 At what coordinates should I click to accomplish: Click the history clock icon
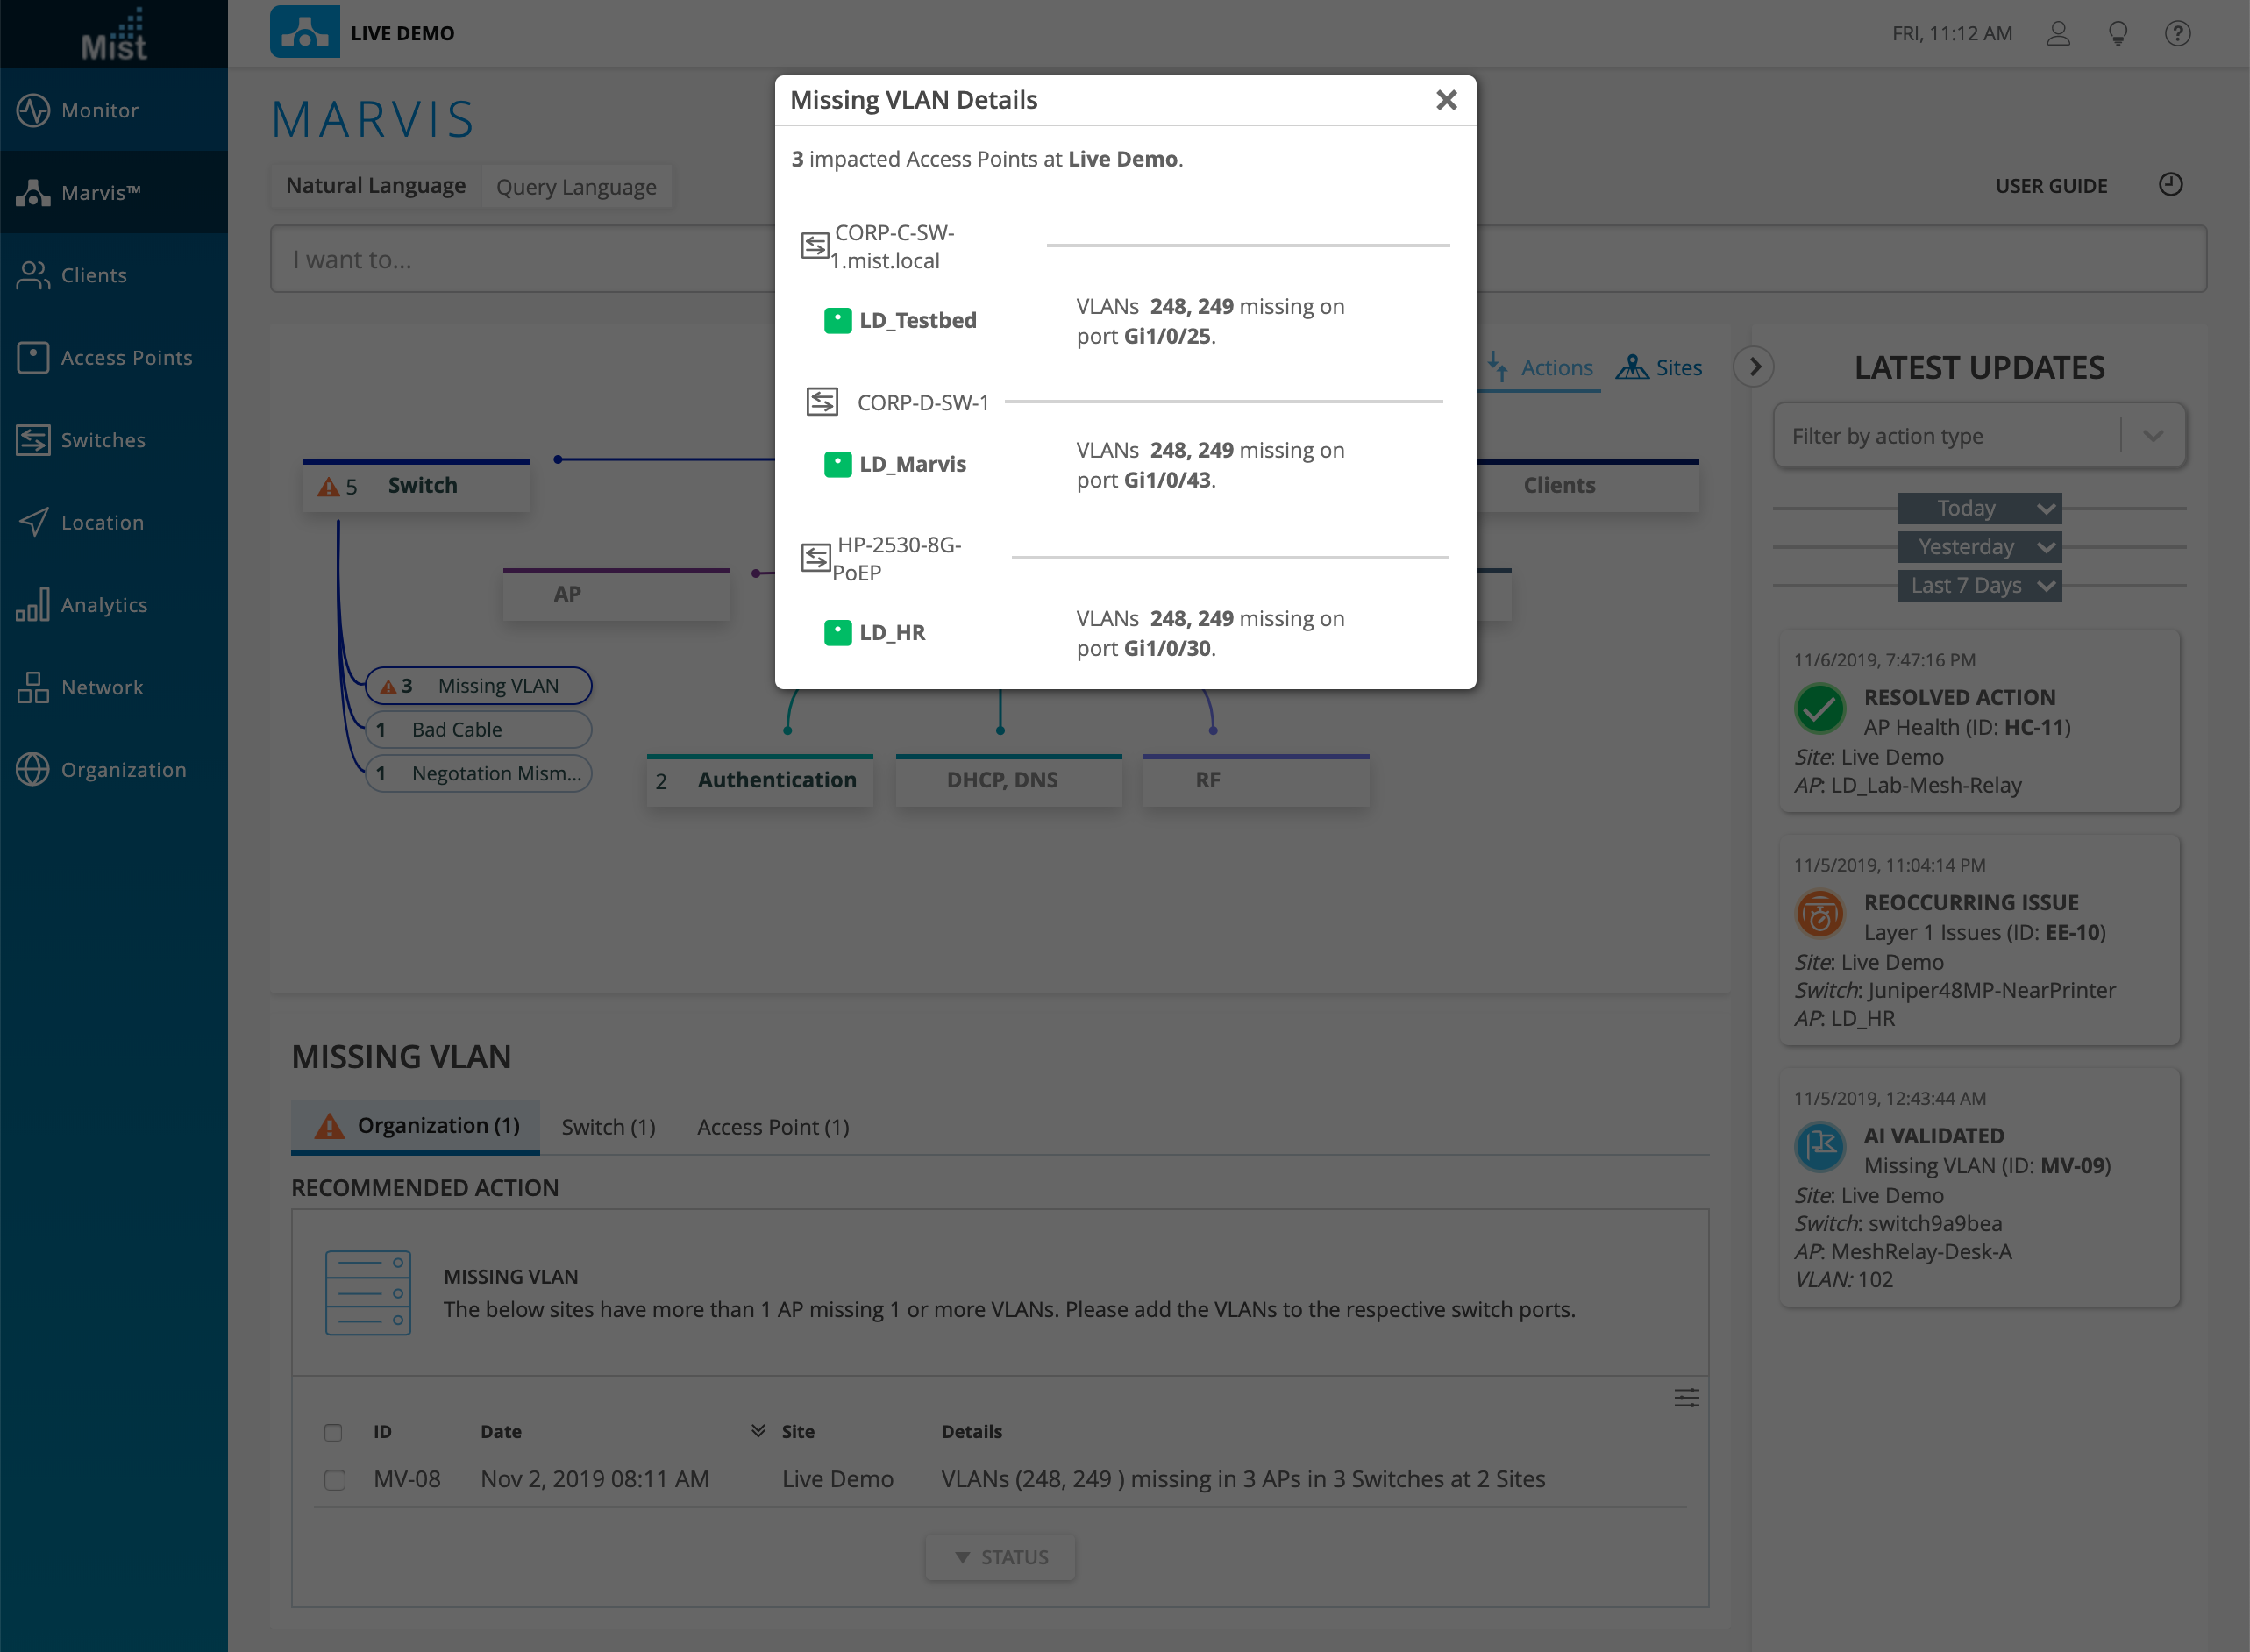point(2170,185)
